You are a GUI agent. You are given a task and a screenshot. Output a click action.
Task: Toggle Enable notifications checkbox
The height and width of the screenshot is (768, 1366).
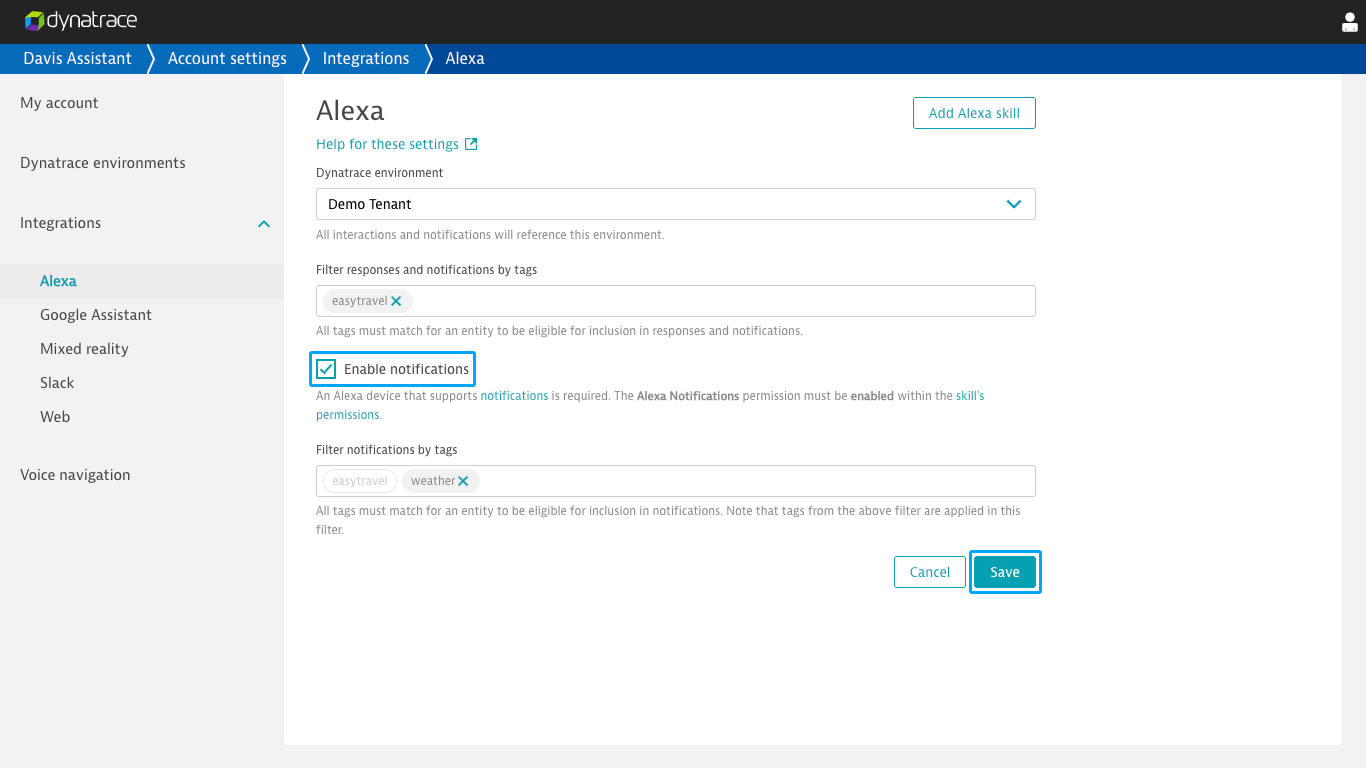[x=326, y=369]
